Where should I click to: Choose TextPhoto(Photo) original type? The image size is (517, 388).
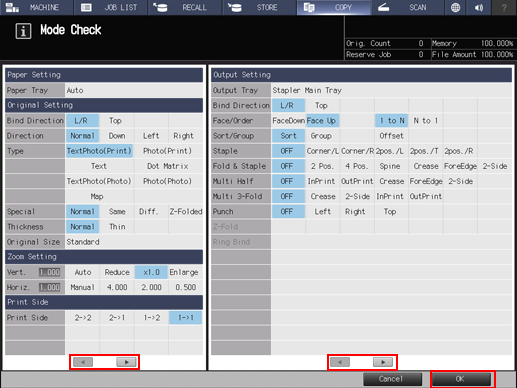click(99, 181)
